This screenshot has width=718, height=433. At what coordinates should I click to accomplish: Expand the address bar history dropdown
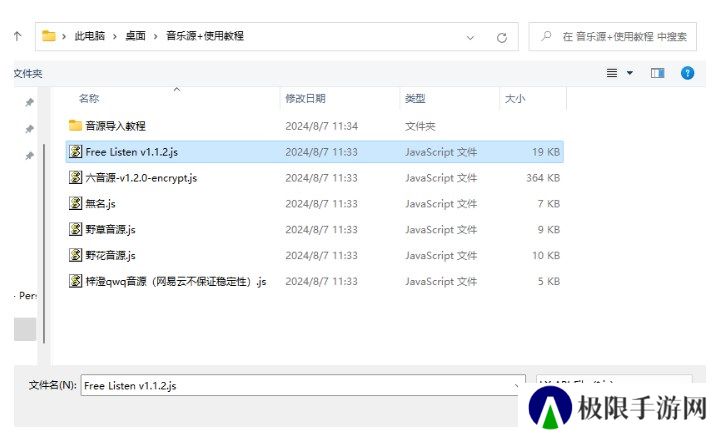470,38
